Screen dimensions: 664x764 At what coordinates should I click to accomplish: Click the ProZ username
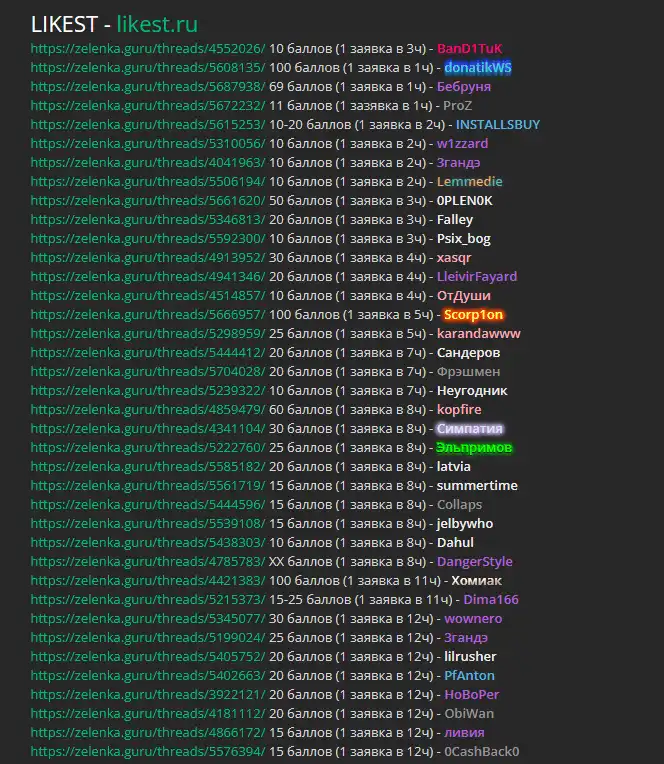point(457,106)
